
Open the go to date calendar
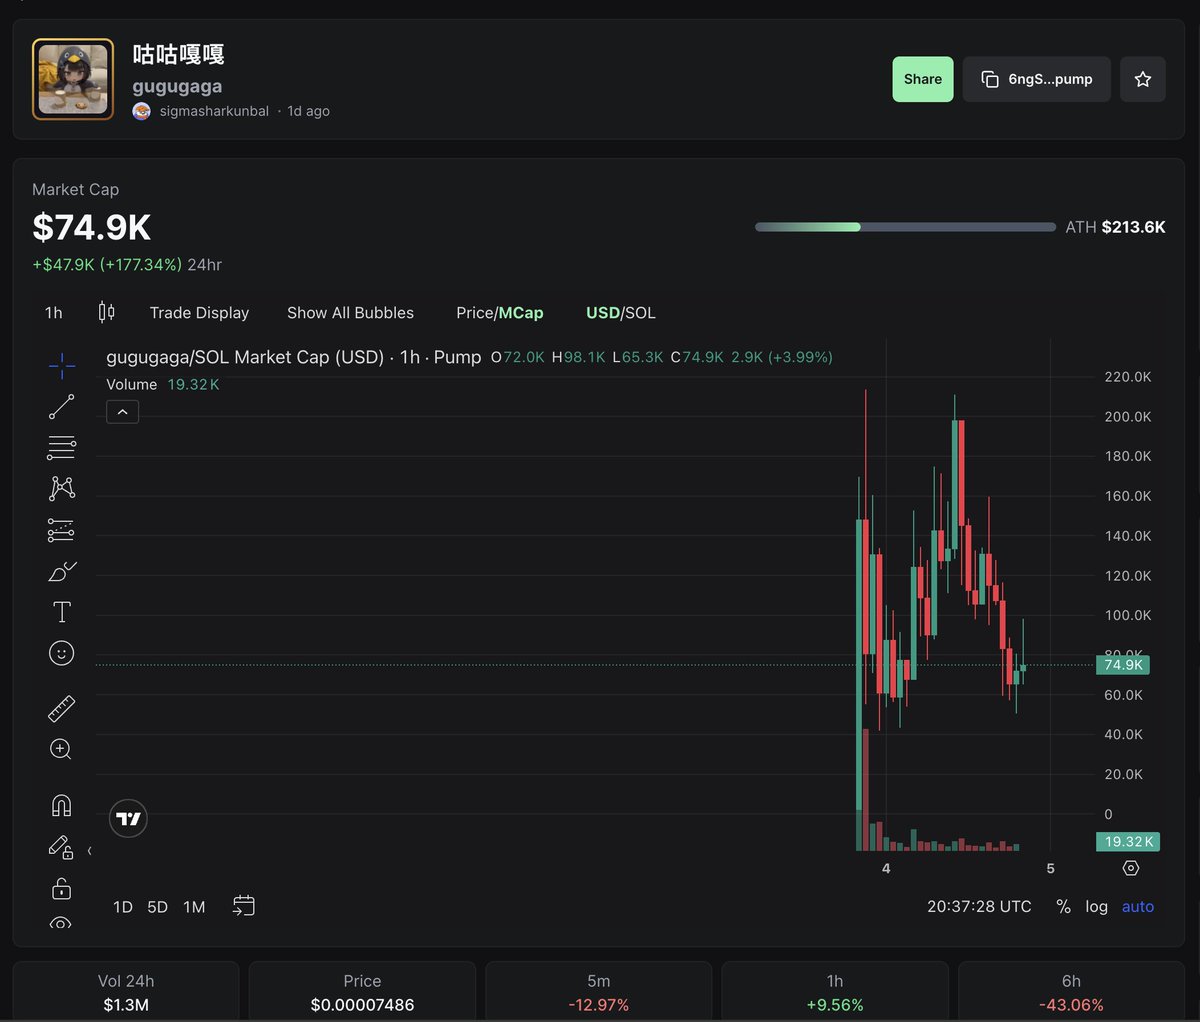tap(244, 906)
